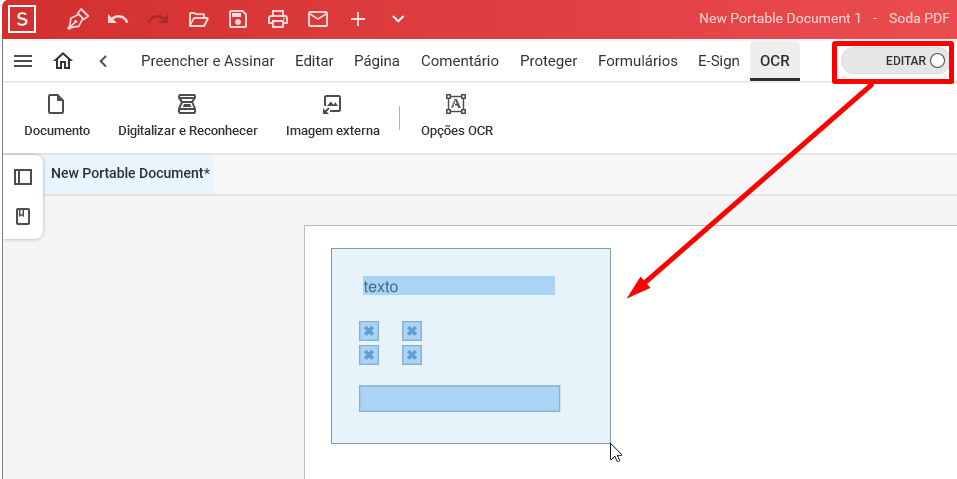Open the E-Sign tab
The image size is (957, 479).
click(718, 61)
